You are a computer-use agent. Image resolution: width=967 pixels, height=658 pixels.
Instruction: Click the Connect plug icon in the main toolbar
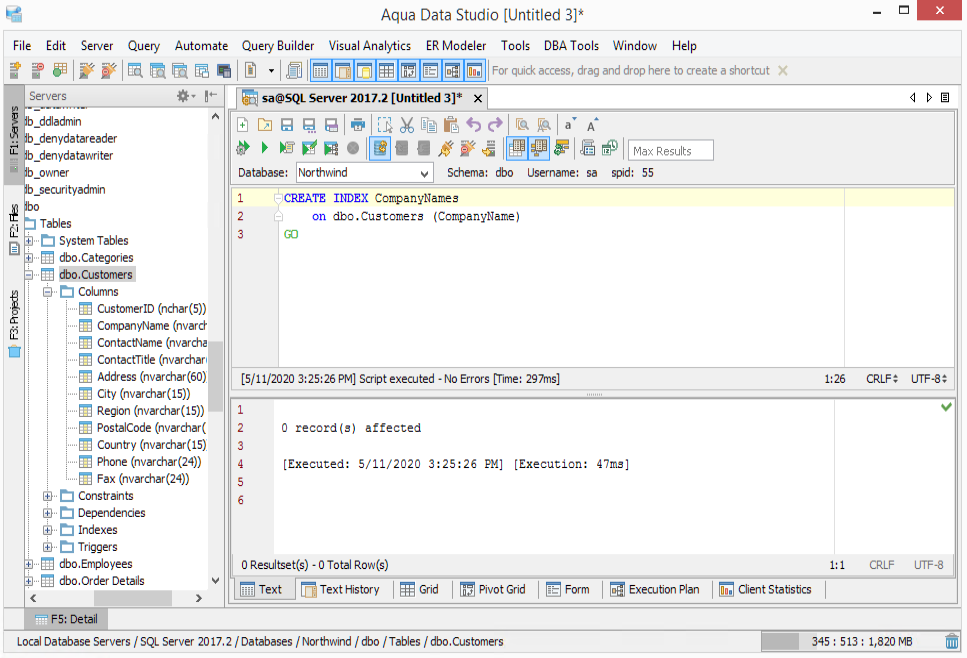[x=86, y=70]
